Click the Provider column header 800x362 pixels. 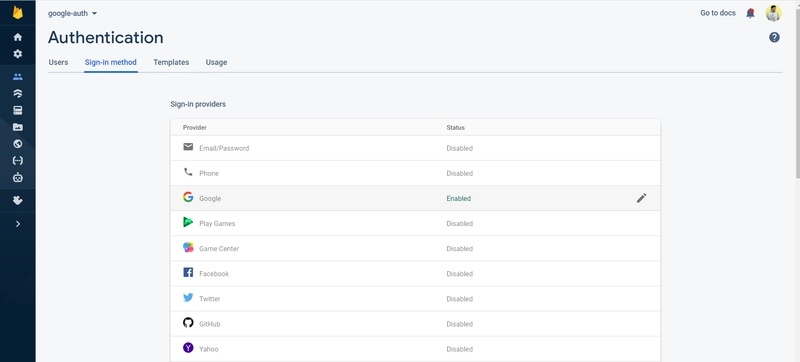pos(194,127)
